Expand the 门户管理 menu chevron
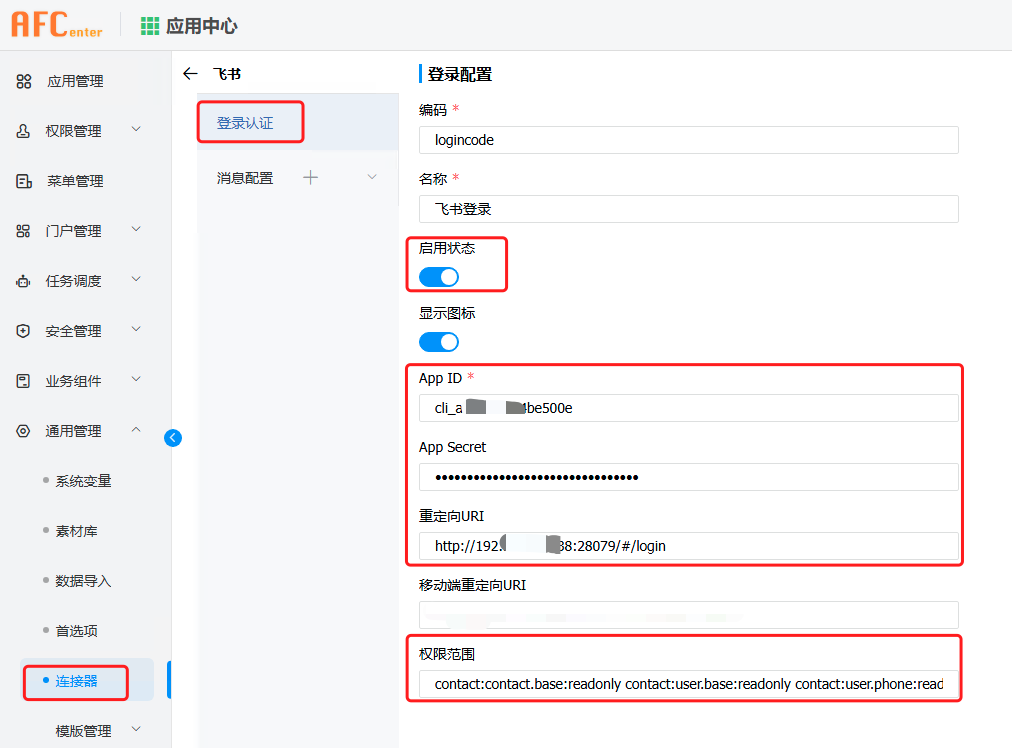1012x748 pixels. pyautogui.click(x=136, y=229)
